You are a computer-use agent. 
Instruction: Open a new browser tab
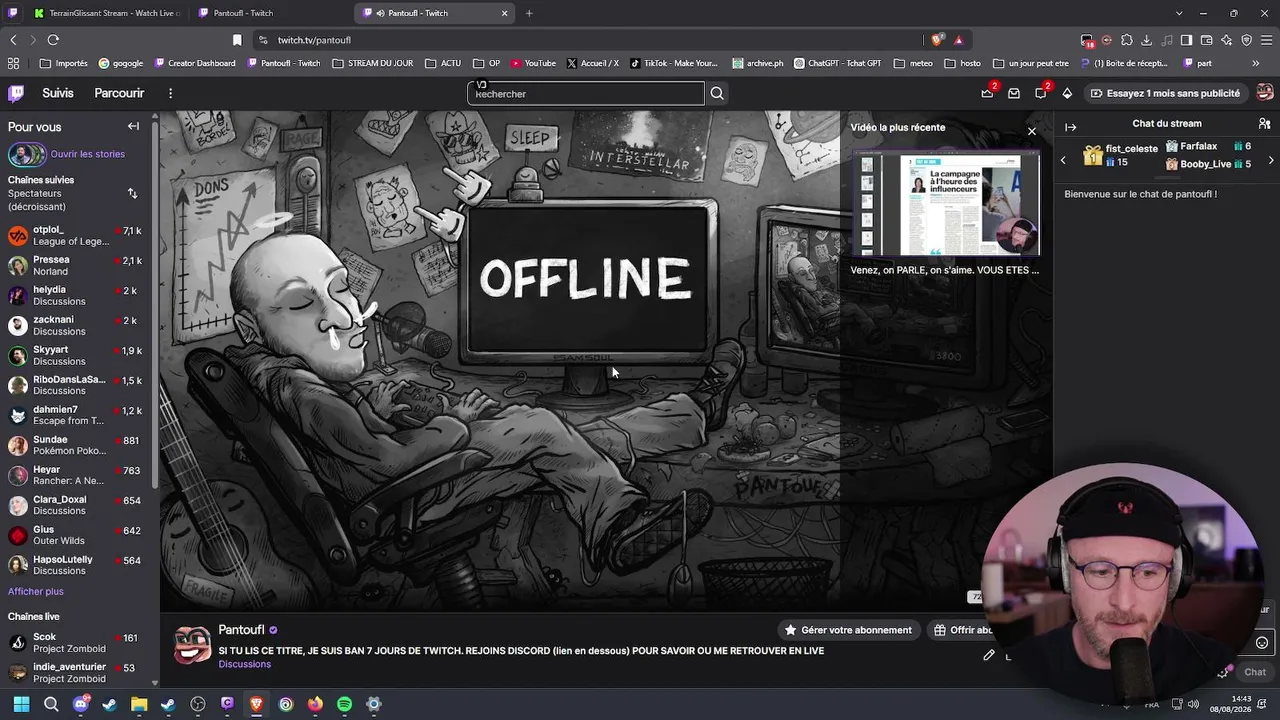pyautogui.click(x=529, y=13)
